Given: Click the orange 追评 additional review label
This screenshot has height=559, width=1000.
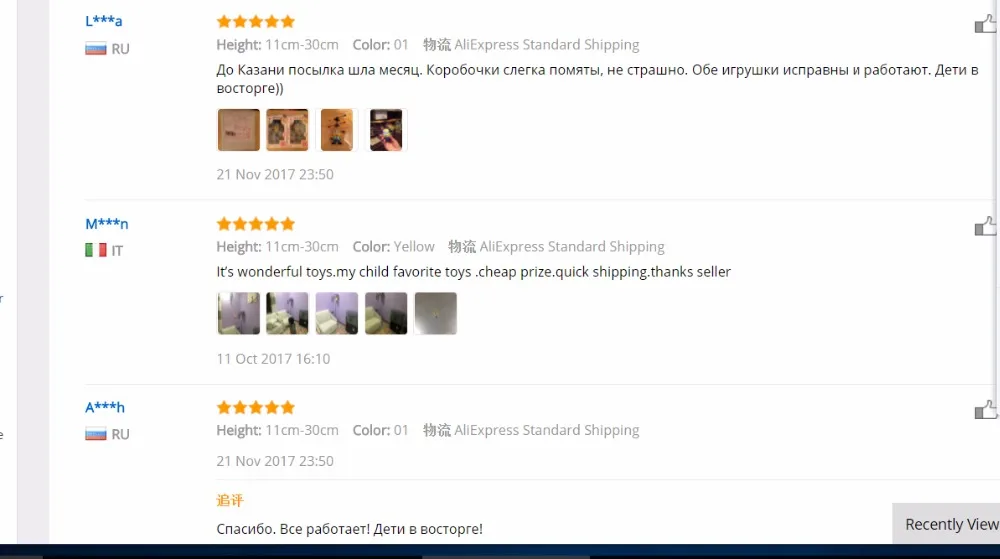Looking at the screenshot, I should coord(230,500).
